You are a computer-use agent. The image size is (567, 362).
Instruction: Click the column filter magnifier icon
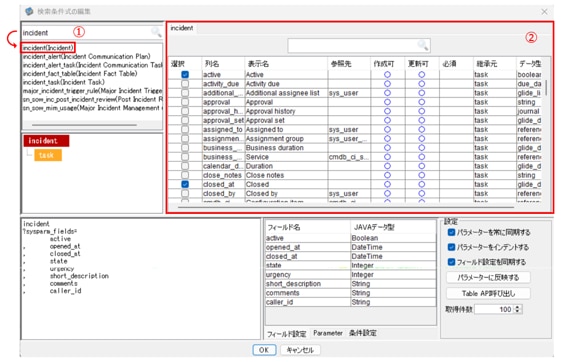tap(423, 45)
